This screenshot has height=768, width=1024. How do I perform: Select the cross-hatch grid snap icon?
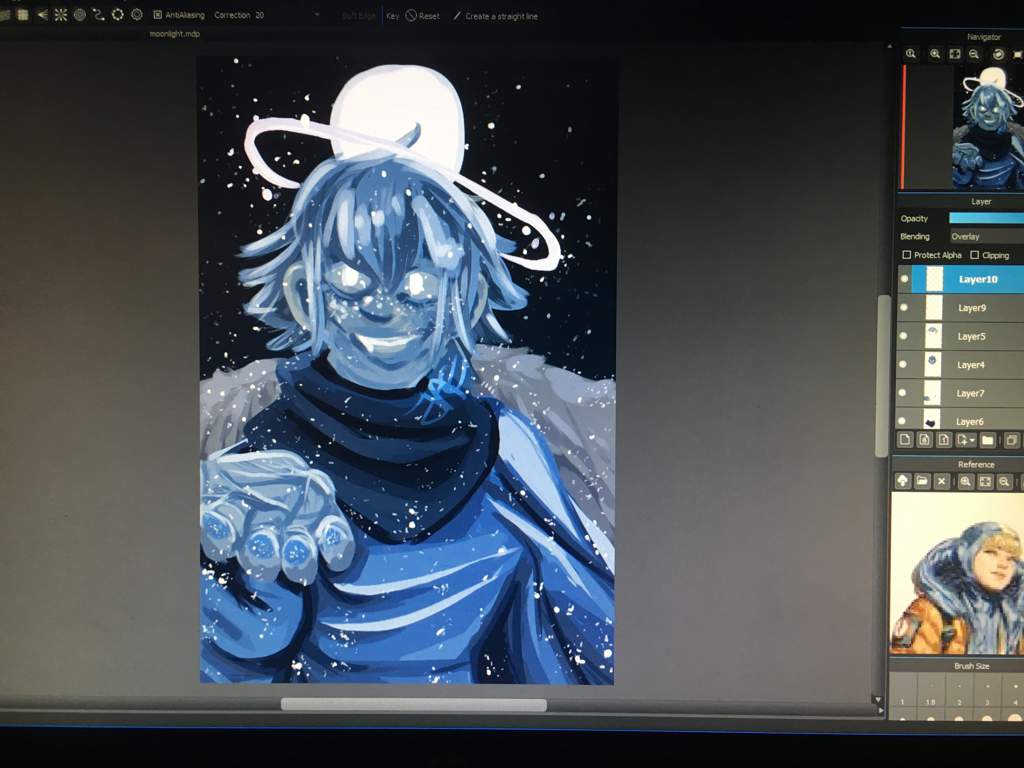pos(23,14)
